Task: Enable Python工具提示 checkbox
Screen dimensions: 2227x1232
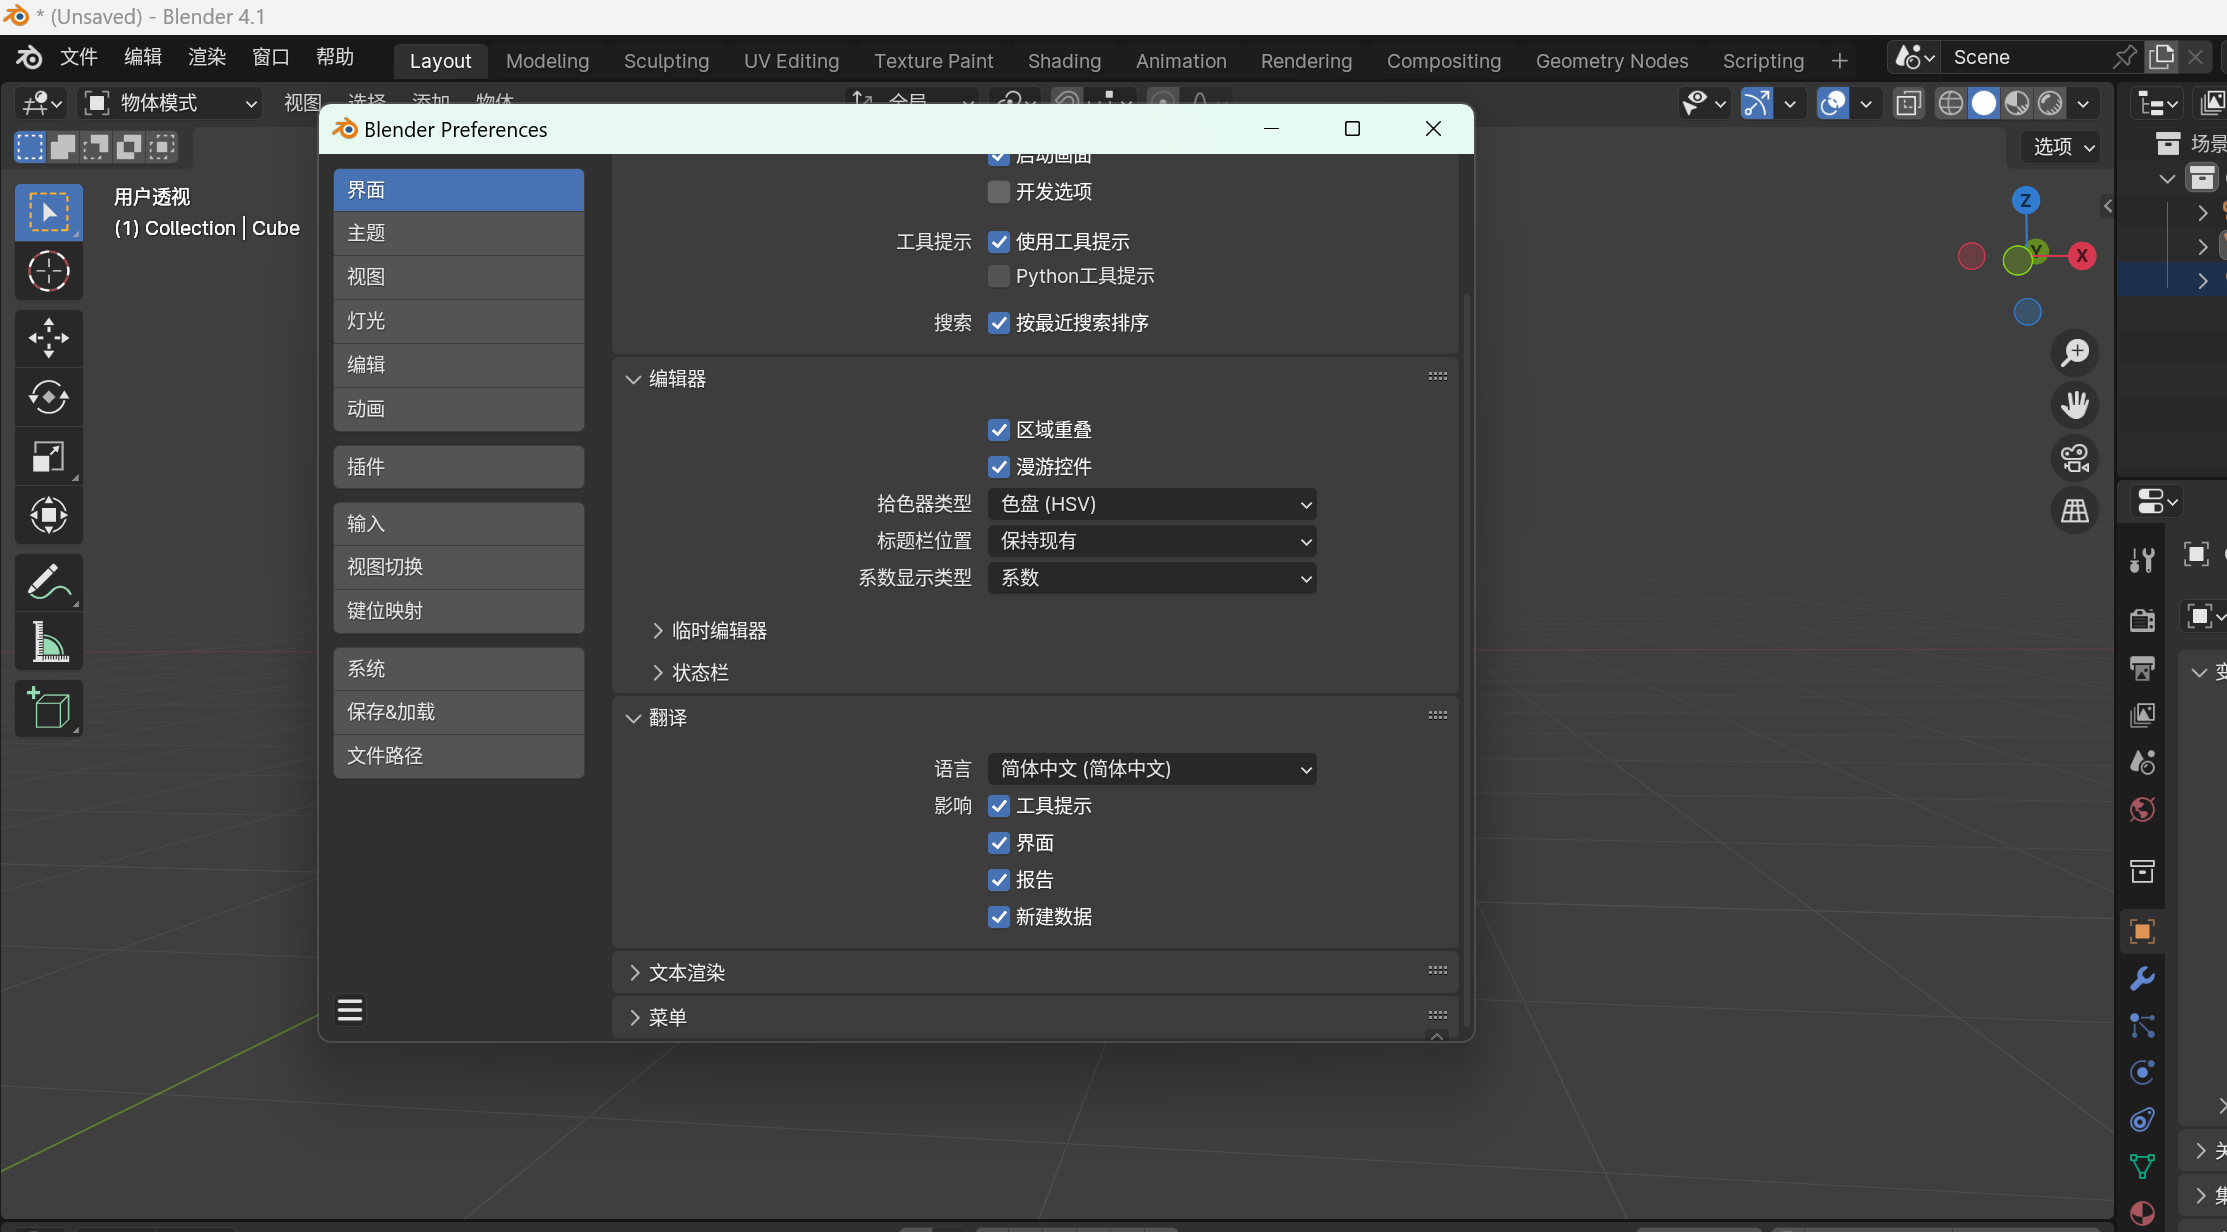Action: pos(998,276)
